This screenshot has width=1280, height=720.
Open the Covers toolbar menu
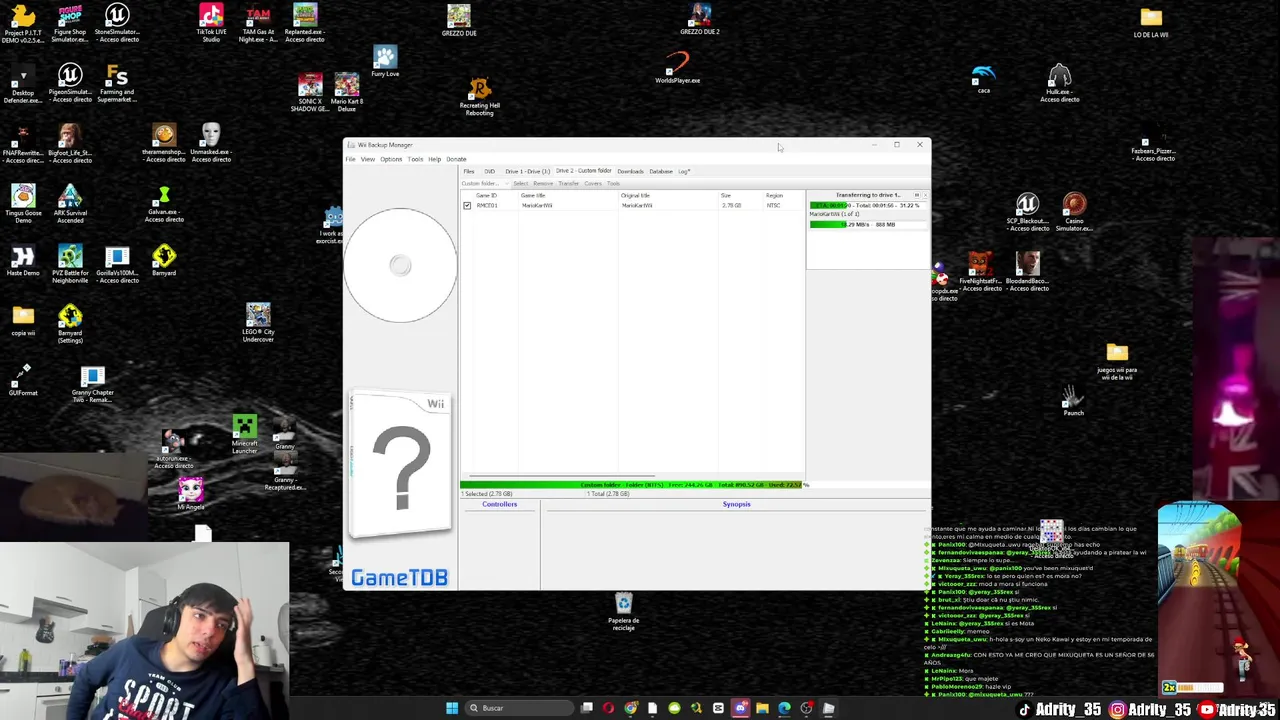pyautogui.click(x=593, y=183)
